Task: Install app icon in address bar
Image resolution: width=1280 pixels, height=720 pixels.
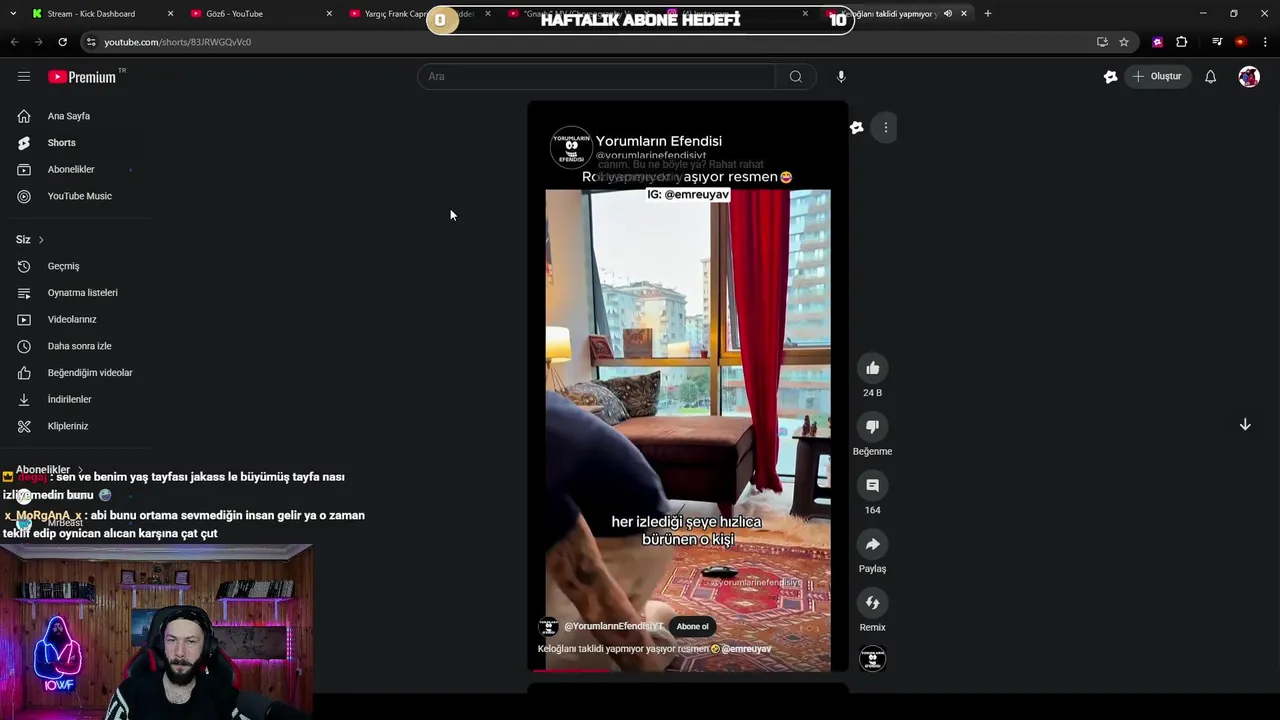Action: [x=1102, y=42]
